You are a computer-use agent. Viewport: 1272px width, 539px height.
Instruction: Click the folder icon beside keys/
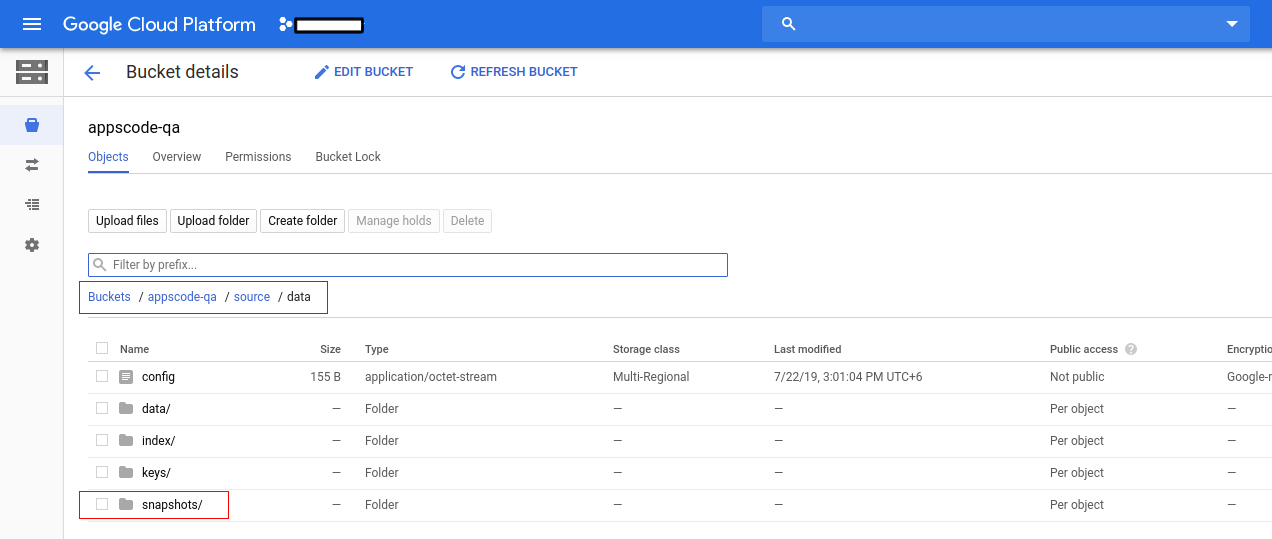coord(126,472)
